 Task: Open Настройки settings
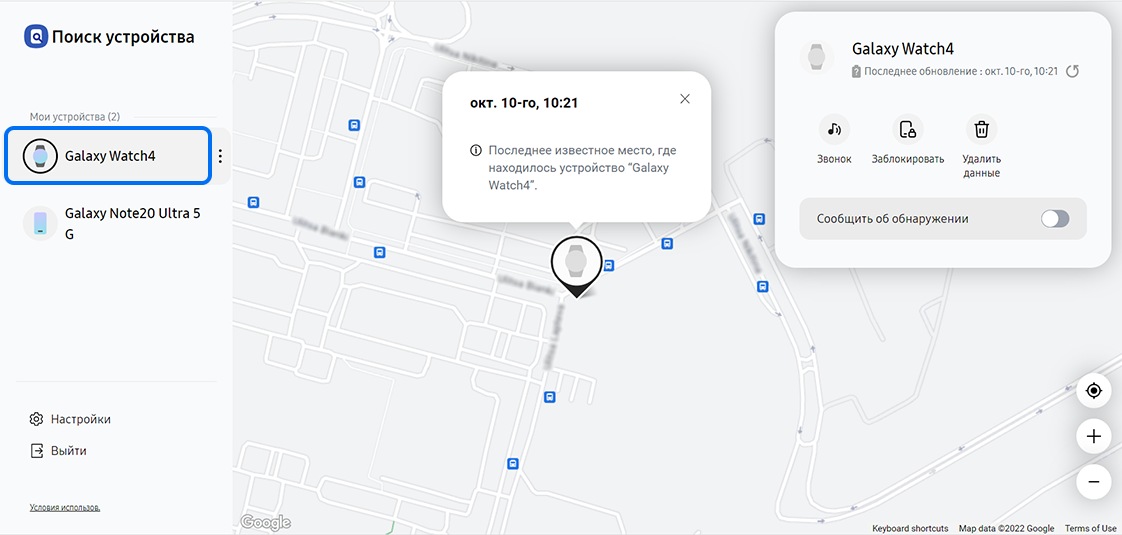(70, 419)
